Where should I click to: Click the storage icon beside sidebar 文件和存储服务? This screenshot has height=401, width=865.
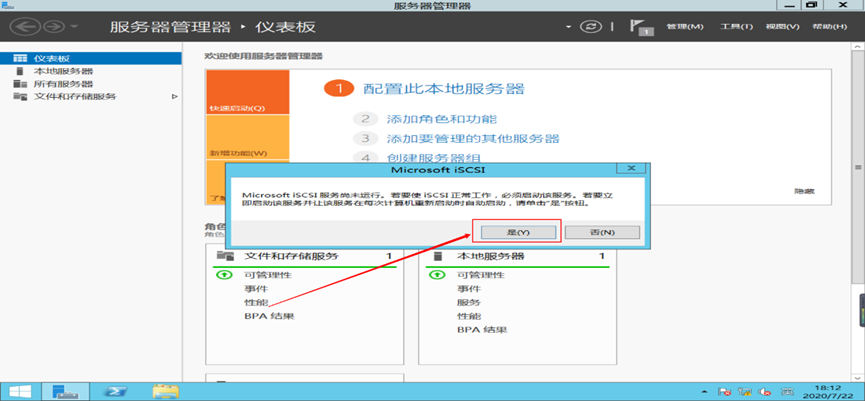(x=20, y=97)
